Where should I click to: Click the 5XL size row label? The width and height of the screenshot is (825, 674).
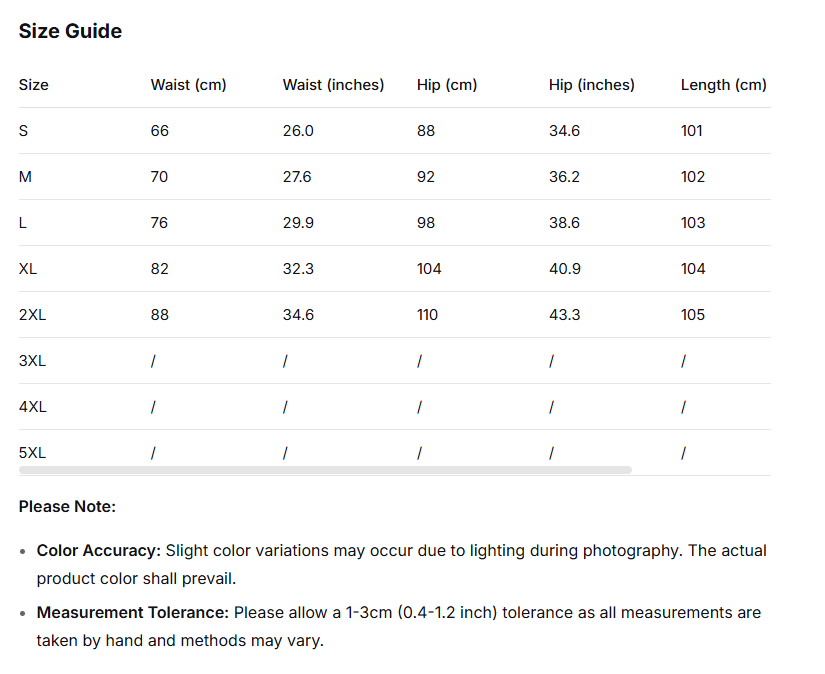32,453
